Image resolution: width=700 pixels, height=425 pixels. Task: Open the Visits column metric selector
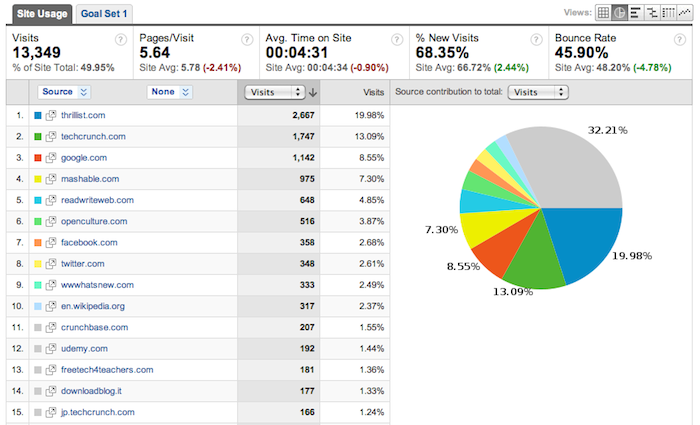coord(275,92)
